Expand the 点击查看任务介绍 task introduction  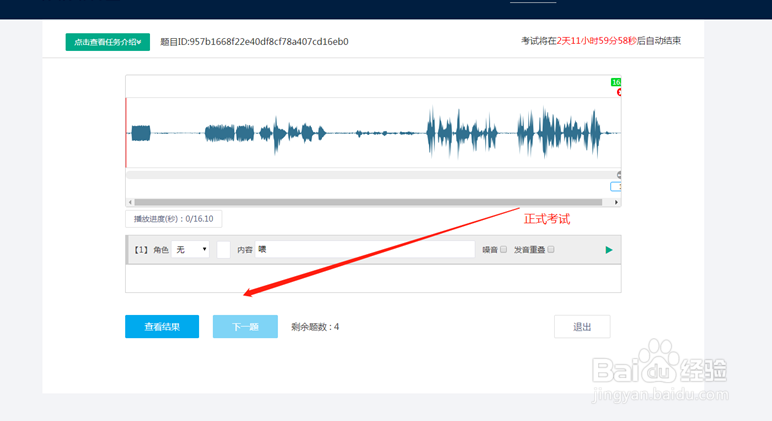point(107,42)
